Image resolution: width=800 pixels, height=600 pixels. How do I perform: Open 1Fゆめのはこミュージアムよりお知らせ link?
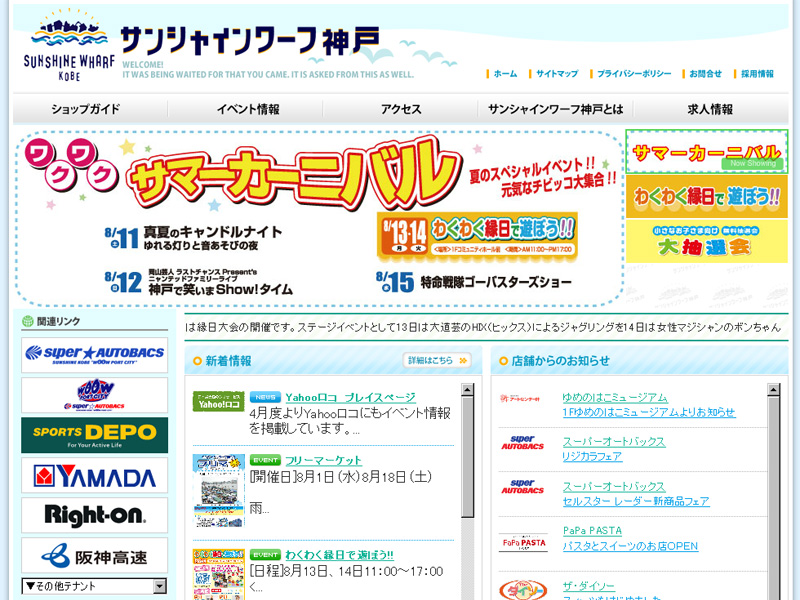pos(648,412)
